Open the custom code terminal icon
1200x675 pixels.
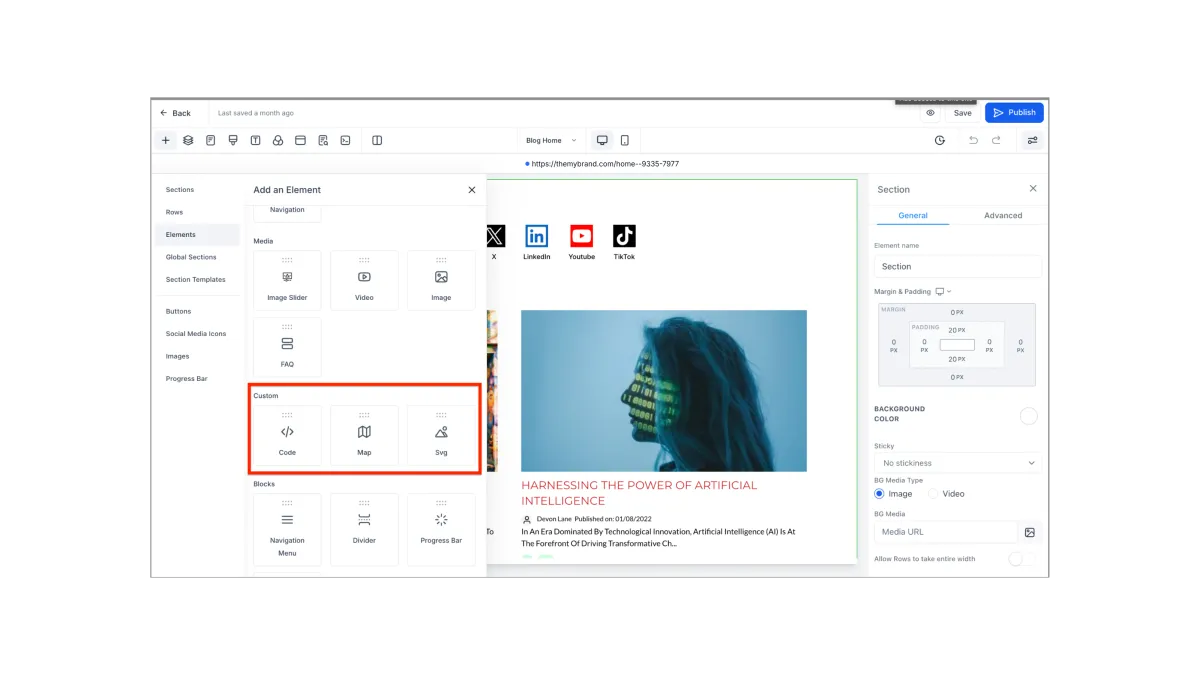(x=345, y=141)
